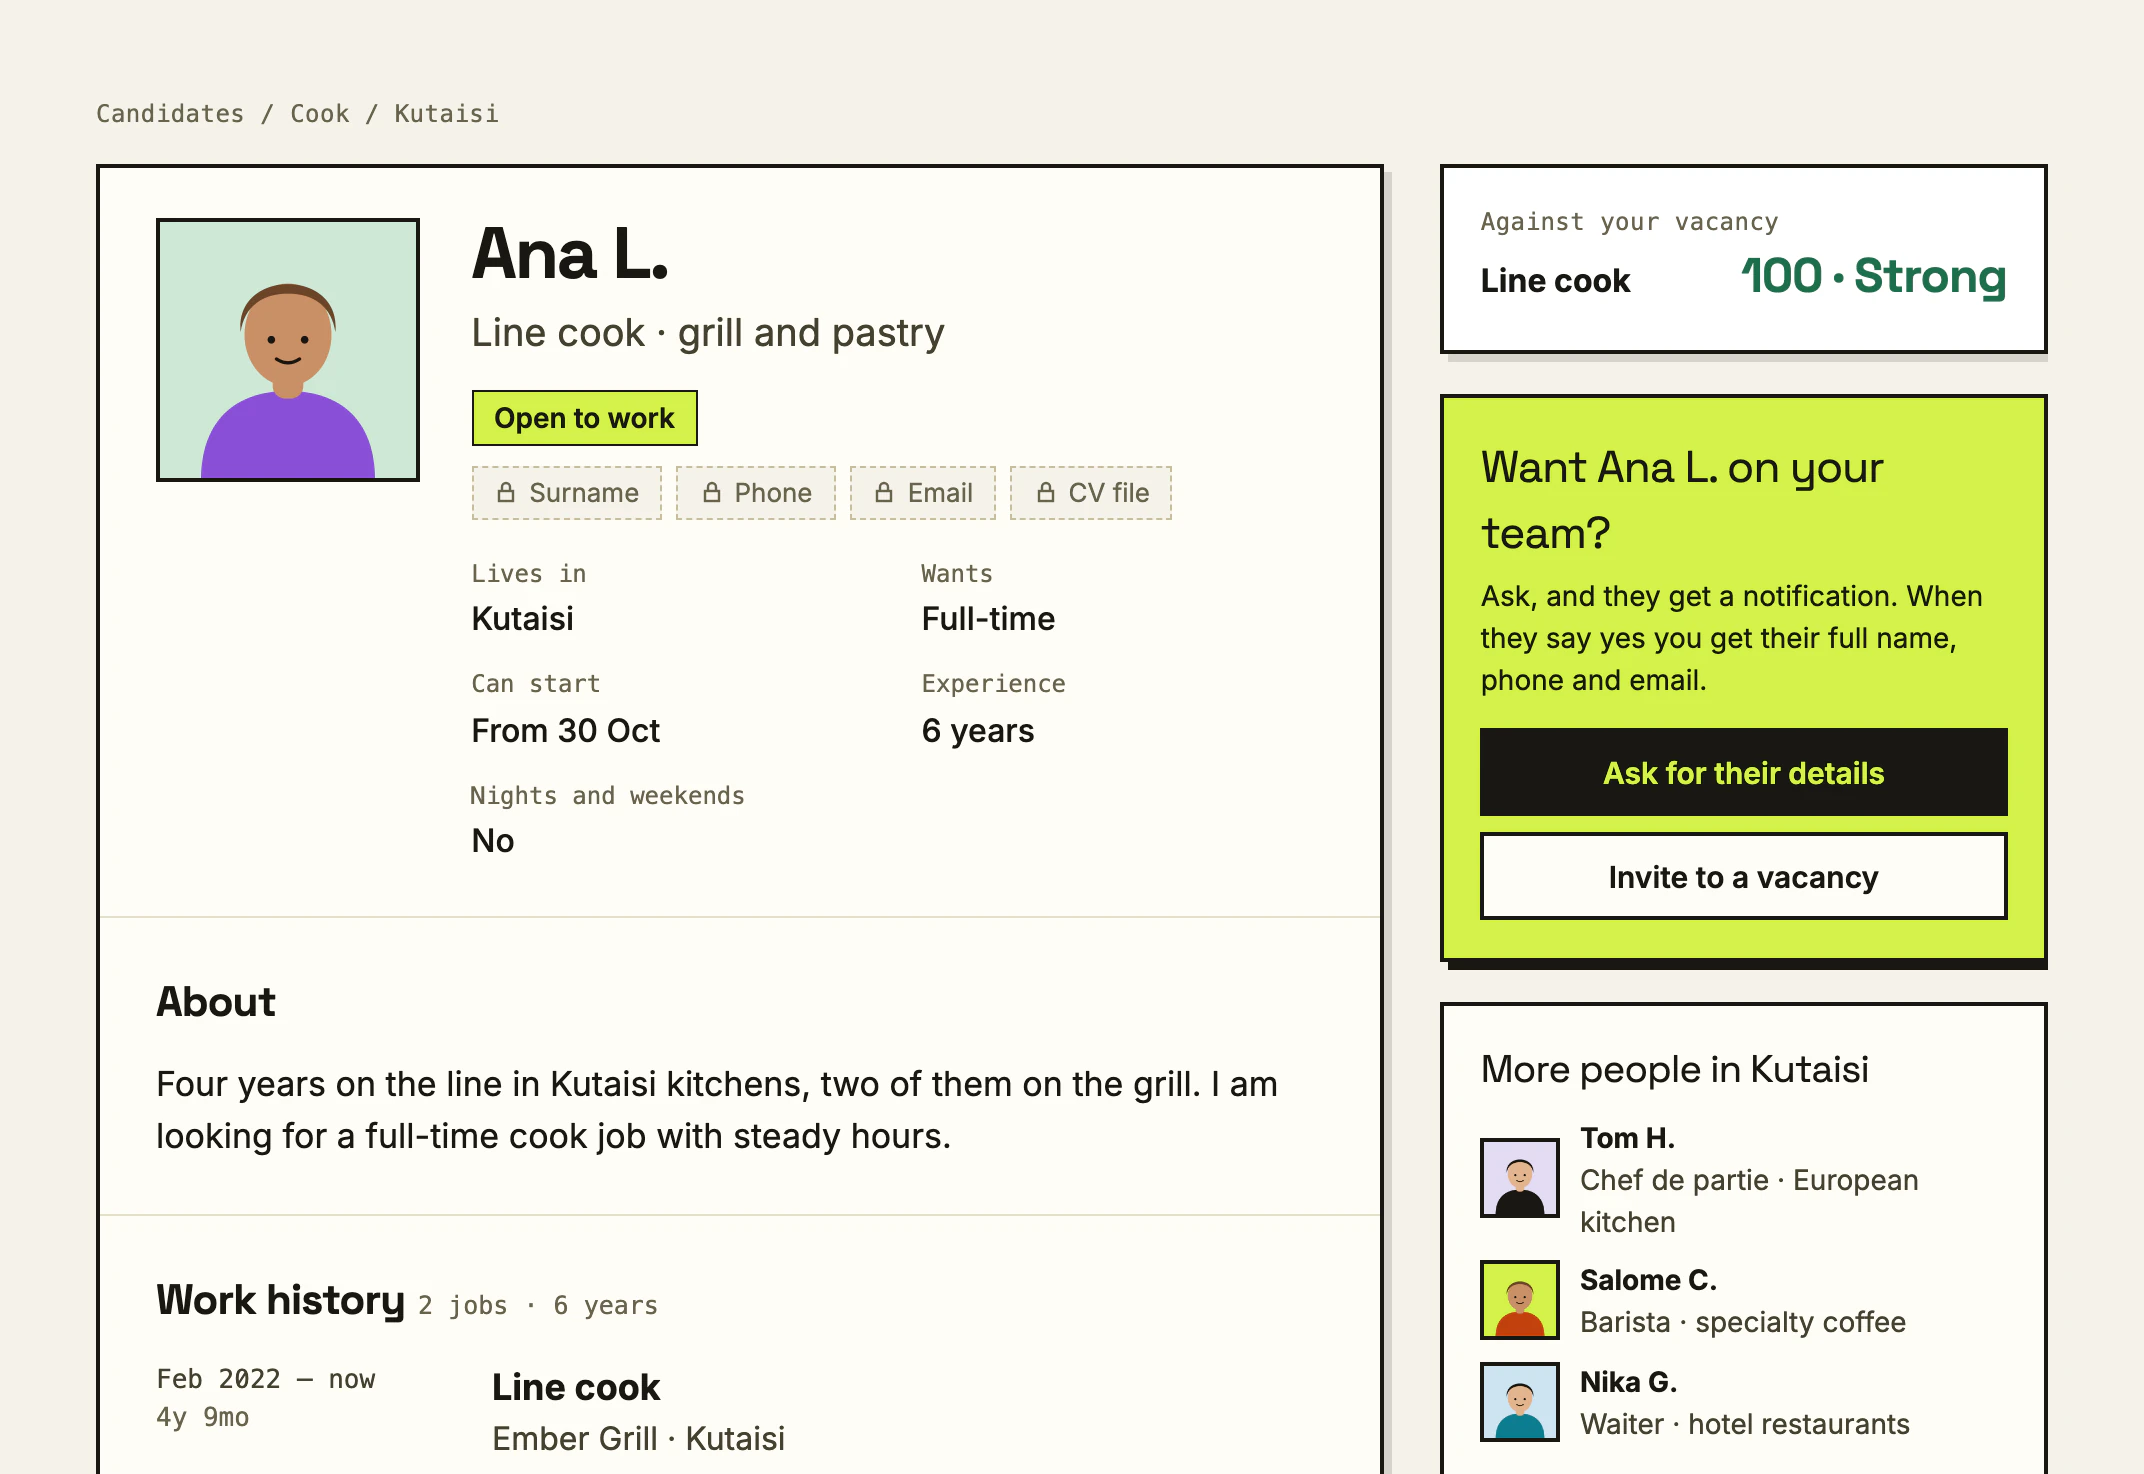
Task: Click the Line cook vacancy label
Action: pyautogui.click(x=1555, y=281)
